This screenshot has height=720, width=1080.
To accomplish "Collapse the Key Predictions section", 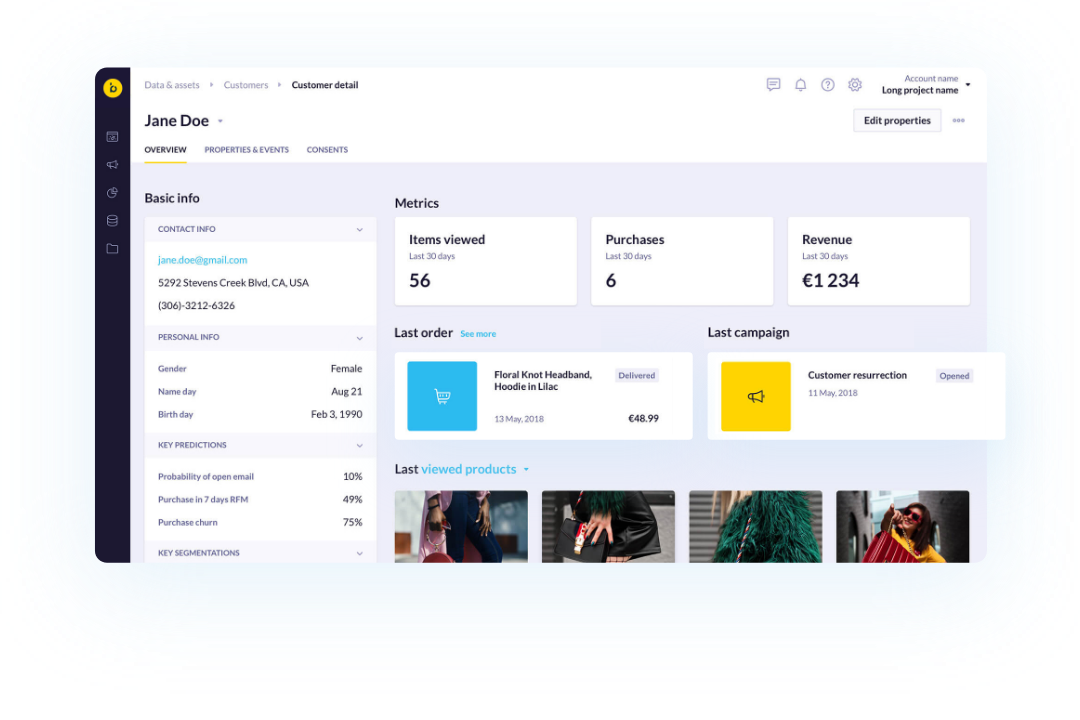I will [359, 446].
